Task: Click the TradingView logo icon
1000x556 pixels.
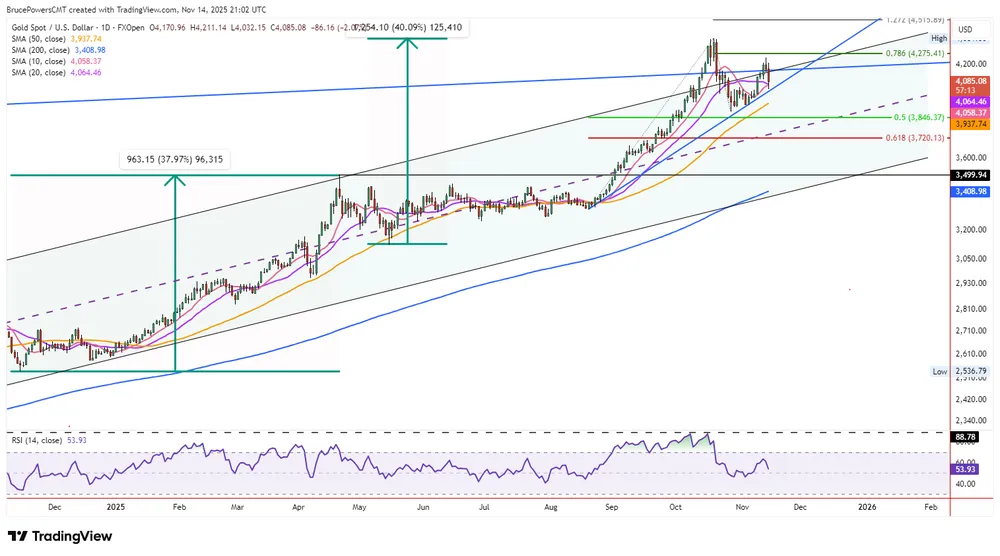Action: coord(18,537)
